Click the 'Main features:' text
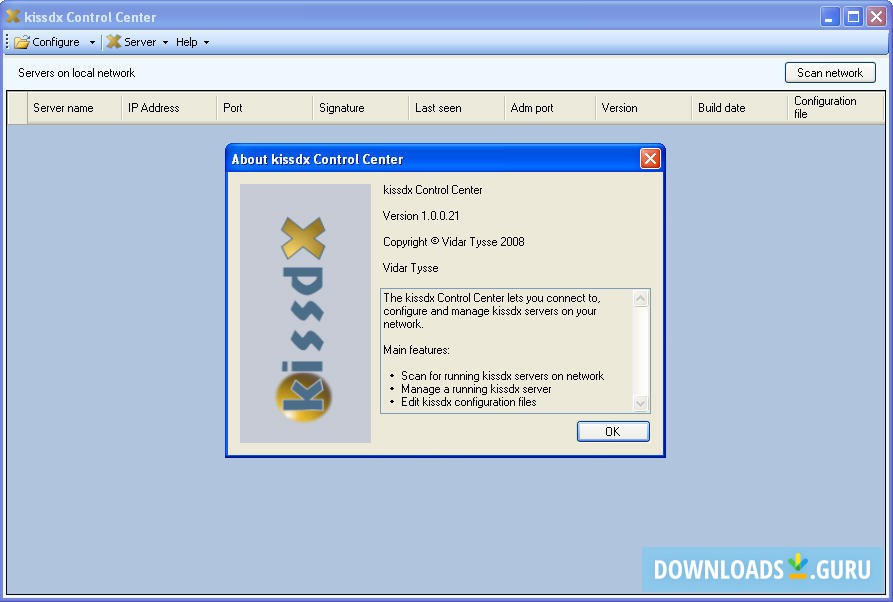The height and width of the screenshot is (602, 893). coord(416,350)
